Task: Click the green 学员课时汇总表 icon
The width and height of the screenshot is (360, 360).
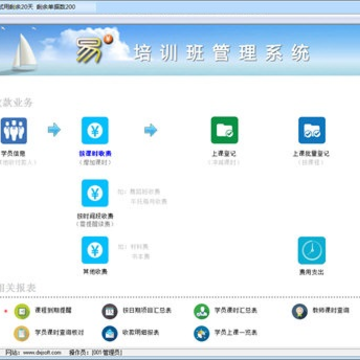Action: (x=202, y=311)
